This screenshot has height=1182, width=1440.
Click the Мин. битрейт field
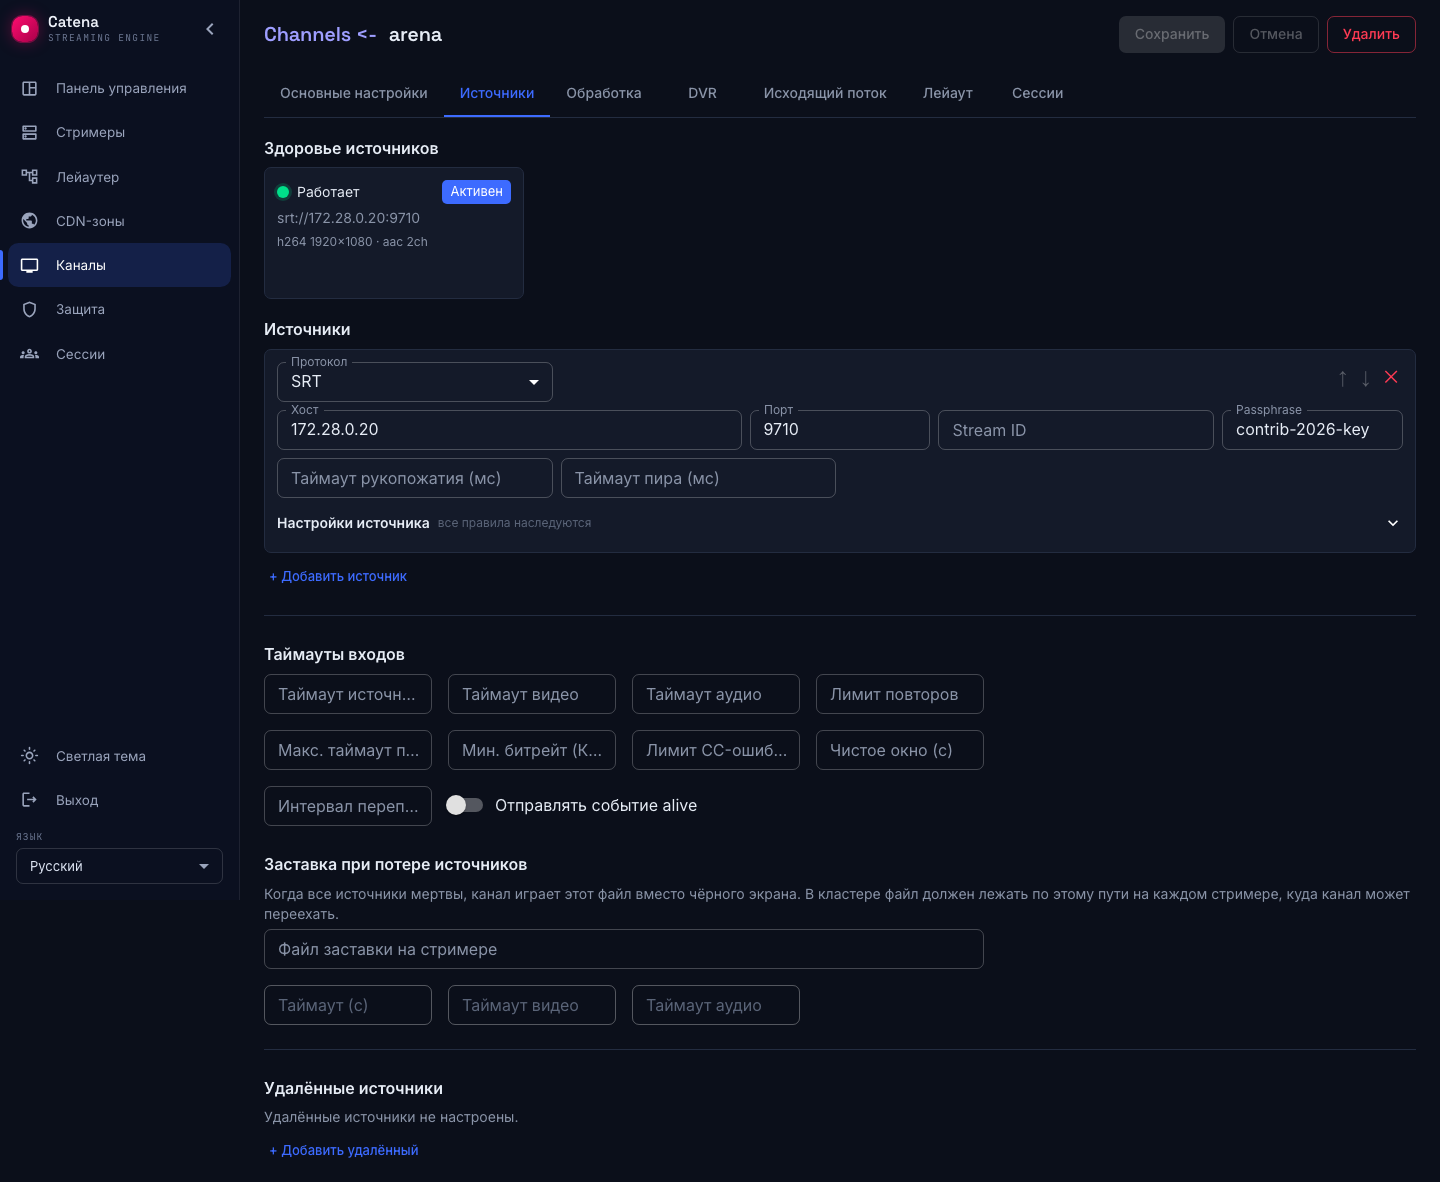click(x=532, y=750)
